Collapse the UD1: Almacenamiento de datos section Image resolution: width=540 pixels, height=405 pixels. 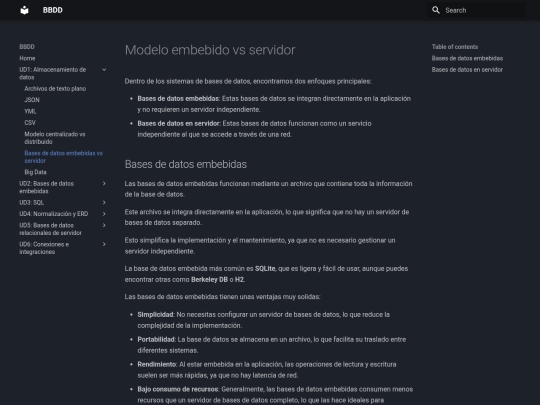pos(104,70)
